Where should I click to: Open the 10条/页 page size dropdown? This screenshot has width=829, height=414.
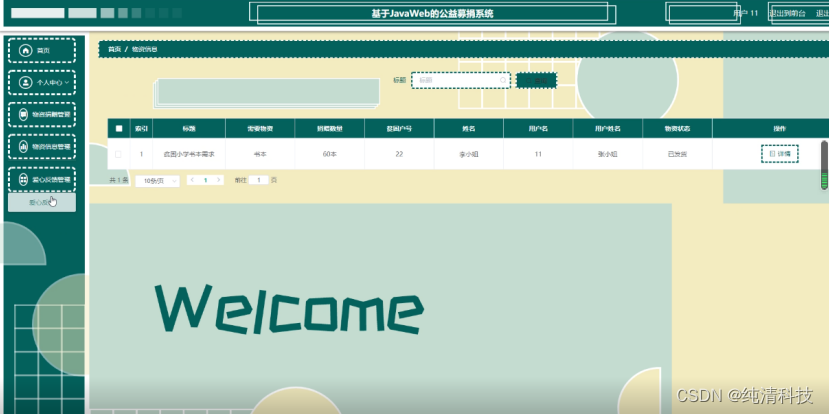tap(158, 181)
